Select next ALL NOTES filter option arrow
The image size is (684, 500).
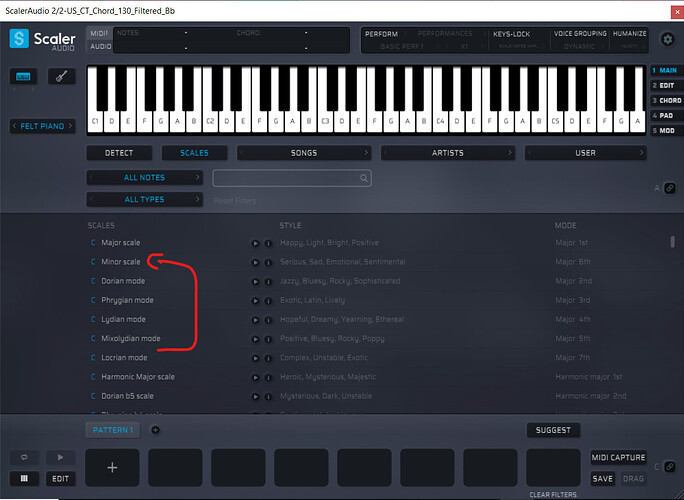[197, 177]
